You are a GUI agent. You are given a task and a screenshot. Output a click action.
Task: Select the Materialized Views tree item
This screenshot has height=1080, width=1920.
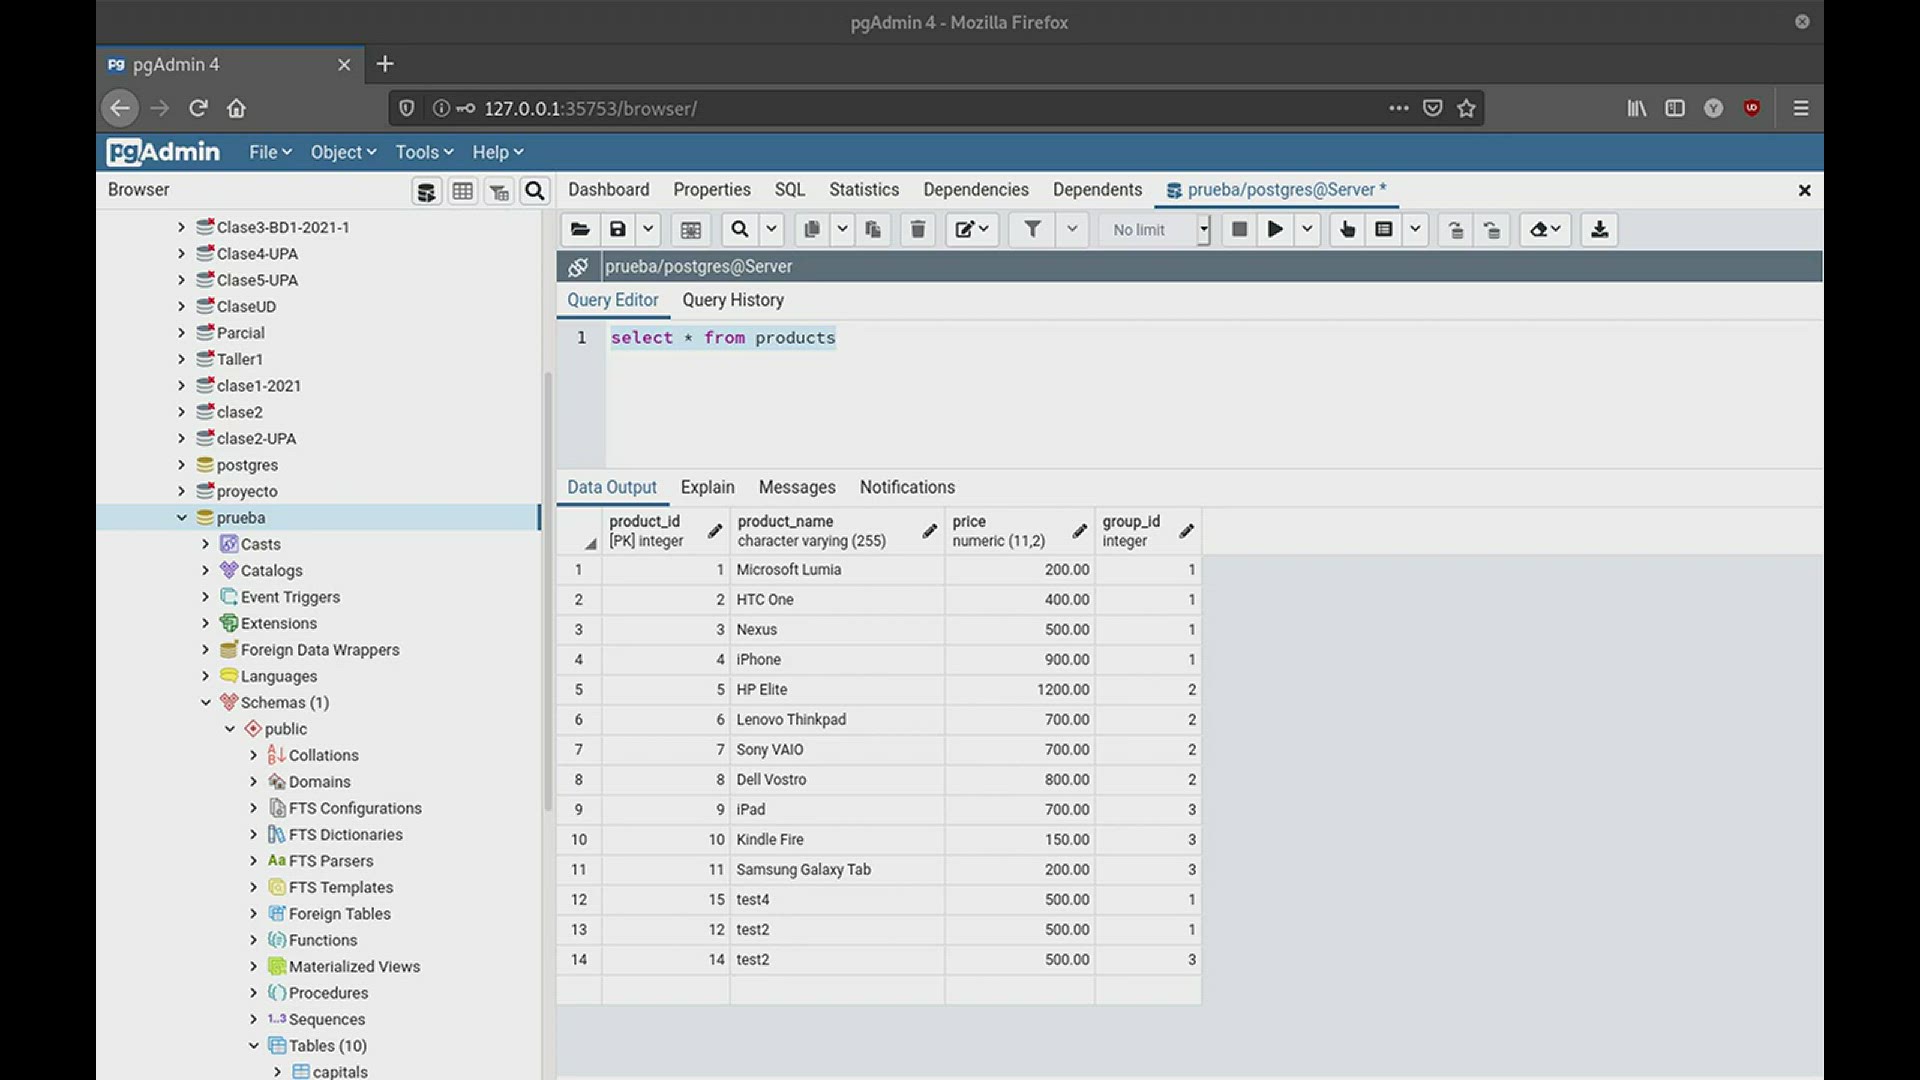tap(354, 967)
